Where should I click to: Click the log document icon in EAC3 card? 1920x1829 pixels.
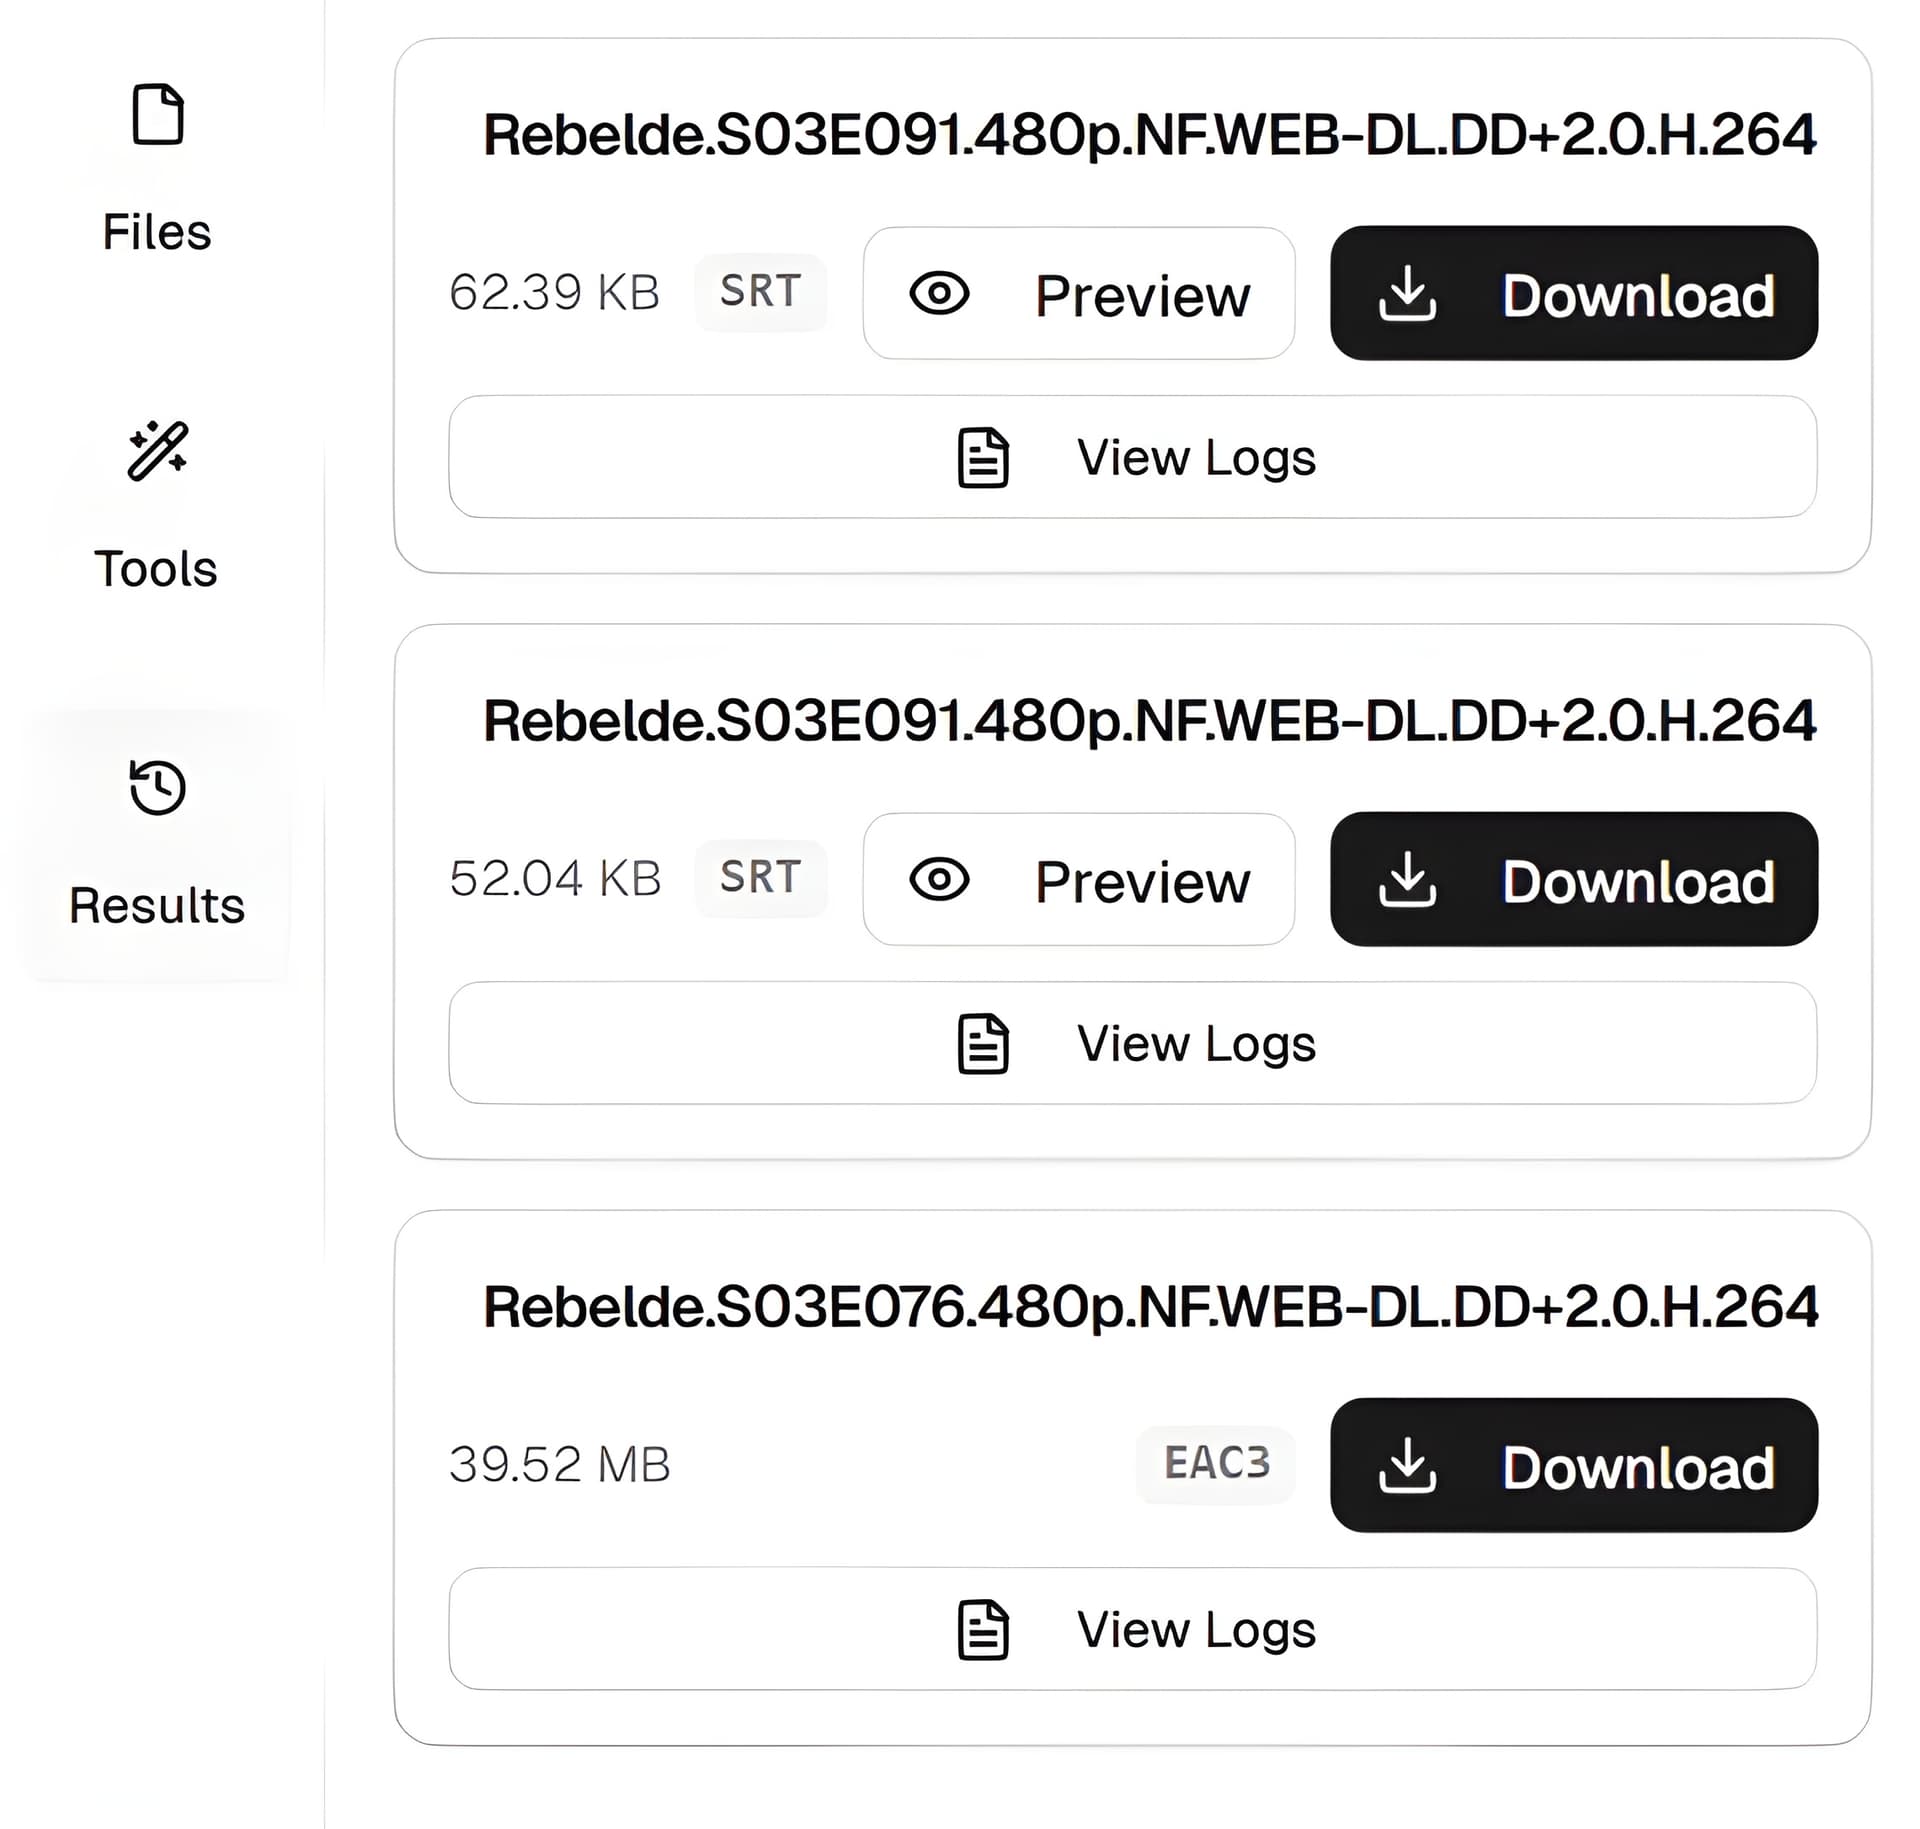pos(983,1630)
